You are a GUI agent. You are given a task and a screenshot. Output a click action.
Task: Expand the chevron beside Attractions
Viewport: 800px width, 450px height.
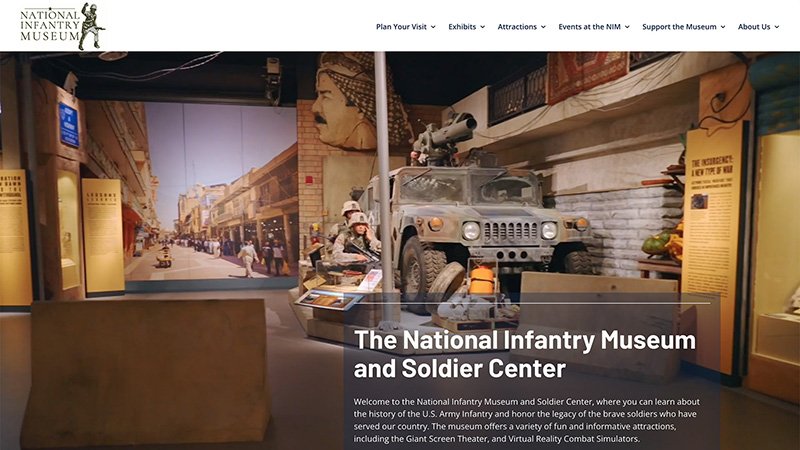coord(543,27)
